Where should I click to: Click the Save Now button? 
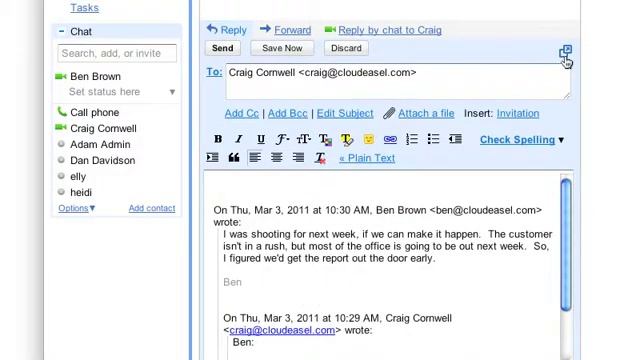pos(282,48)
